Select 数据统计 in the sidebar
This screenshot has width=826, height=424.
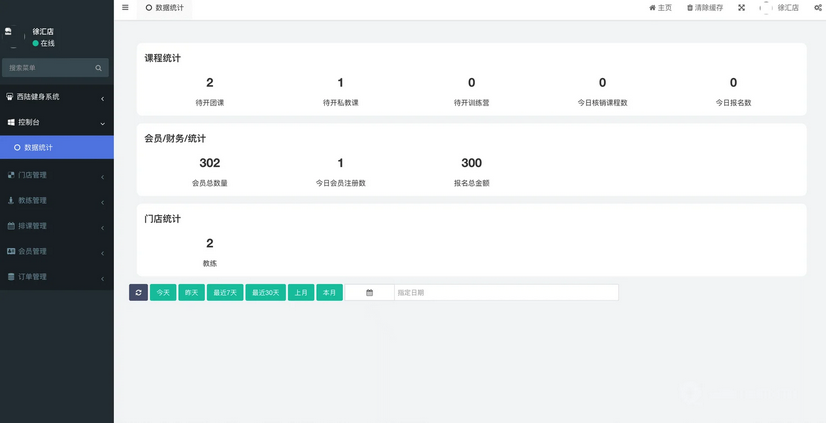57,147
